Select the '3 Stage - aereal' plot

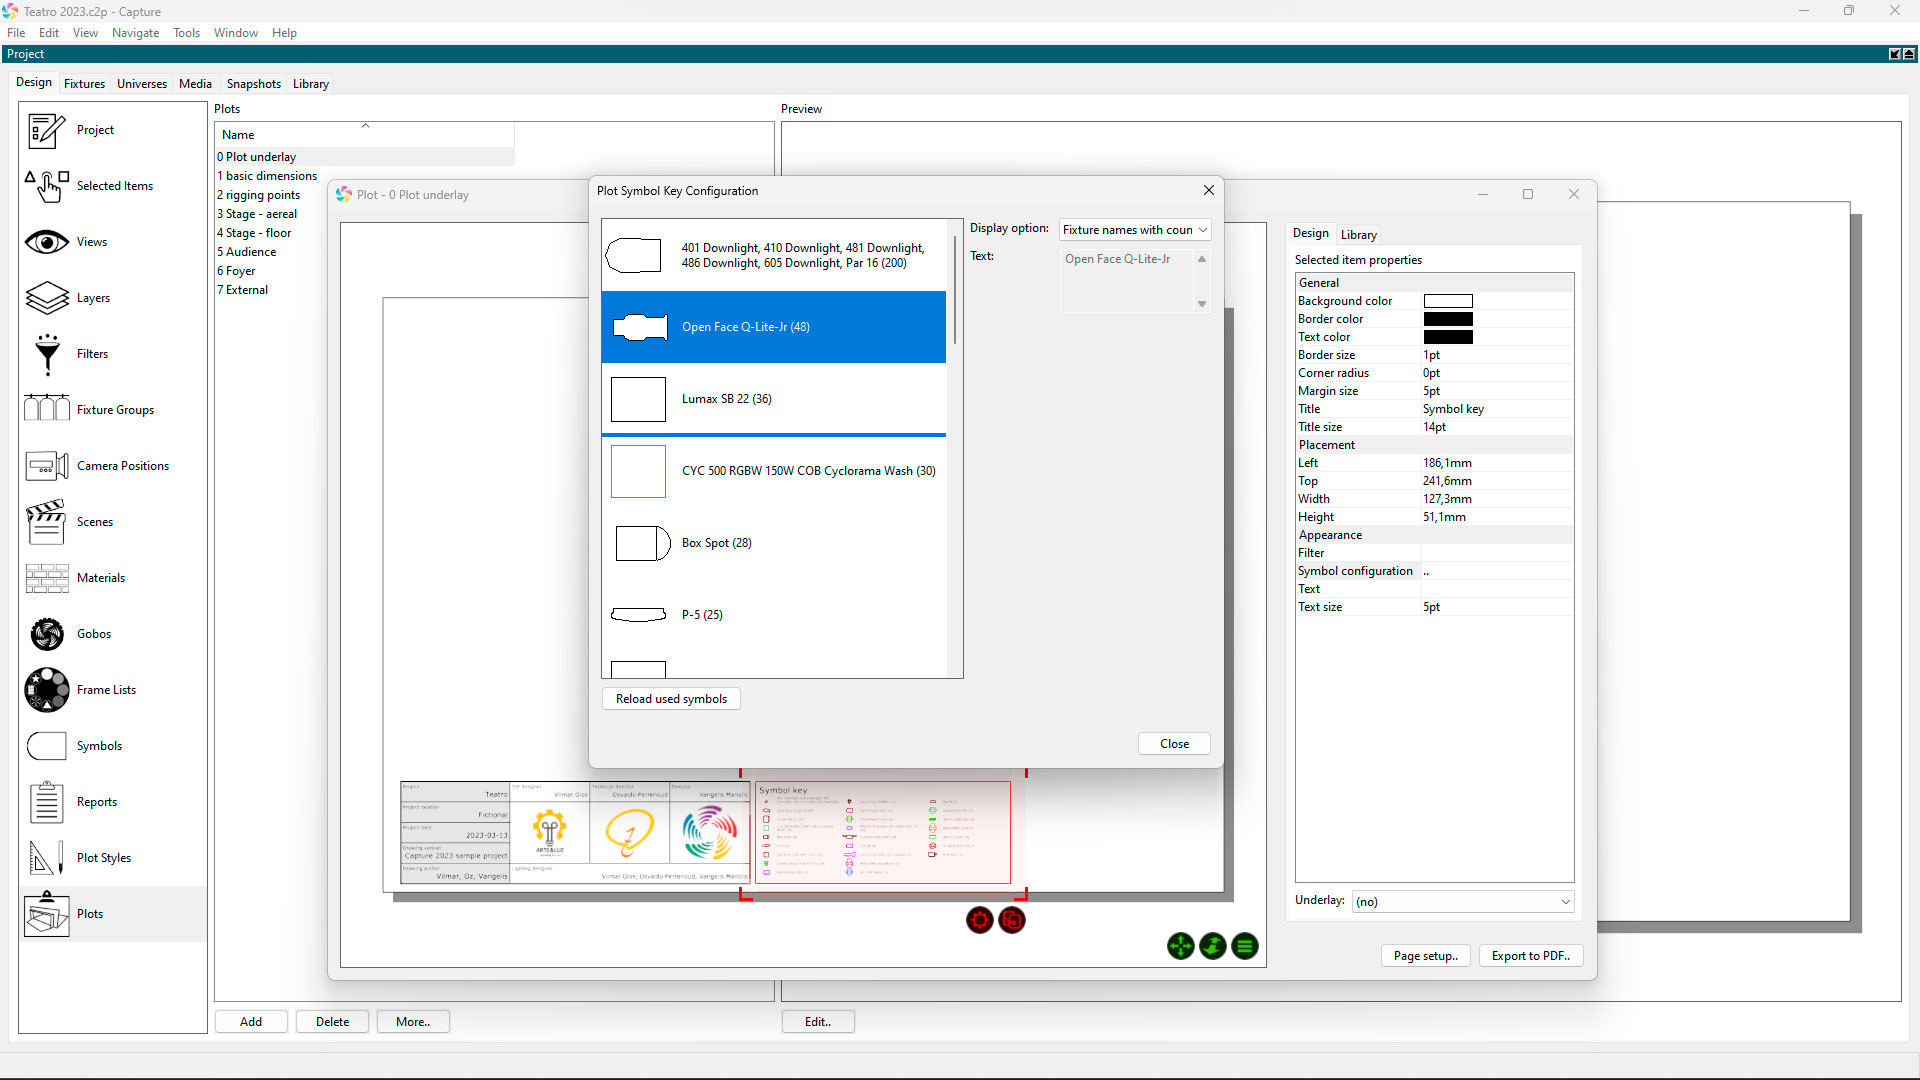[257, 214]
